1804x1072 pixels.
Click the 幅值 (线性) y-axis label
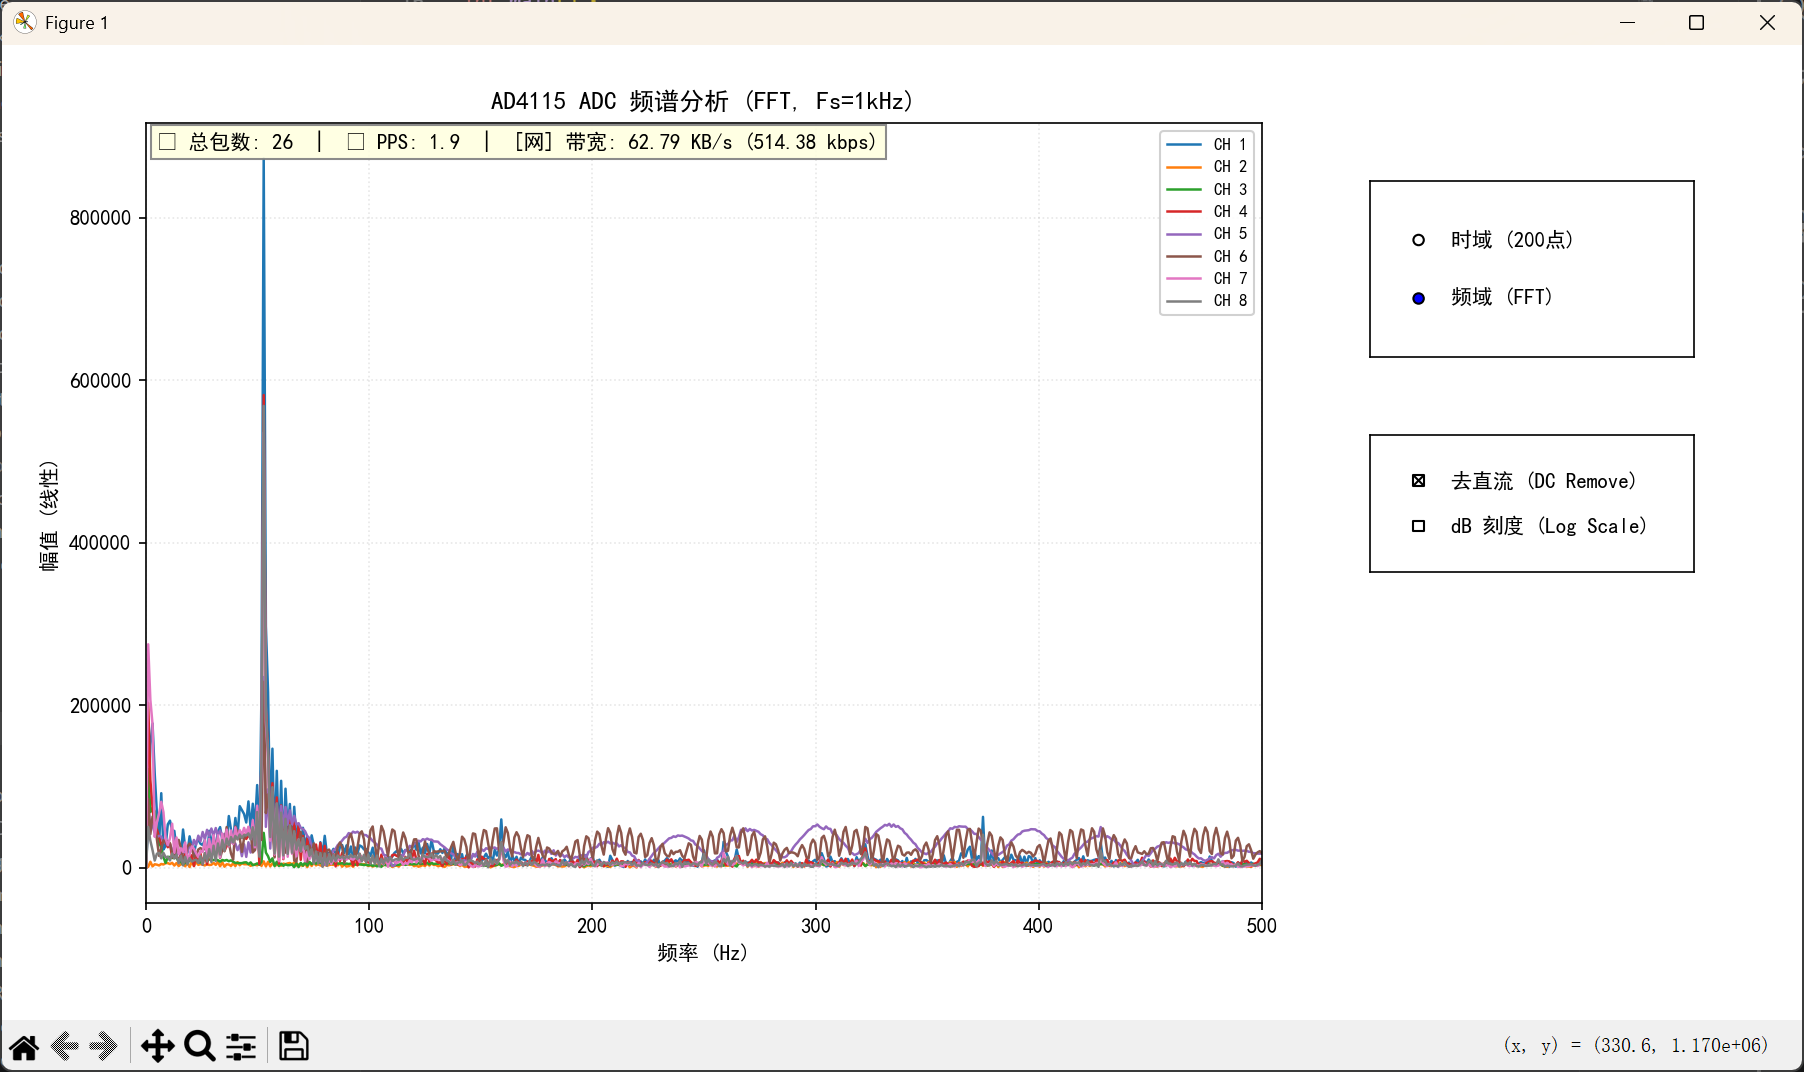point(49,516)
